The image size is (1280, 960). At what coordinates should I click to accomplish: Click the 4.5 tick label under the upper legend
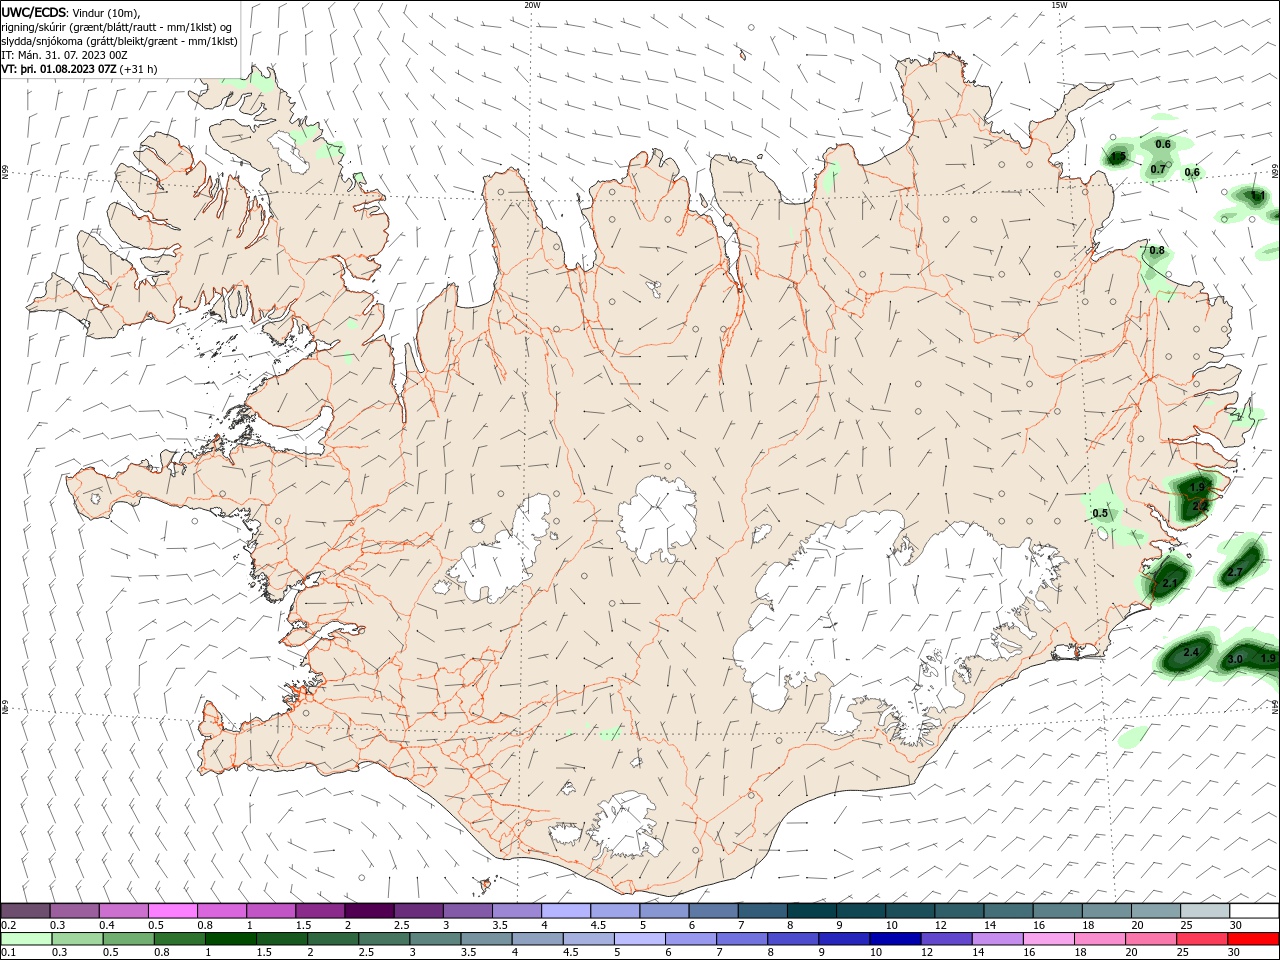coord(598,925)
